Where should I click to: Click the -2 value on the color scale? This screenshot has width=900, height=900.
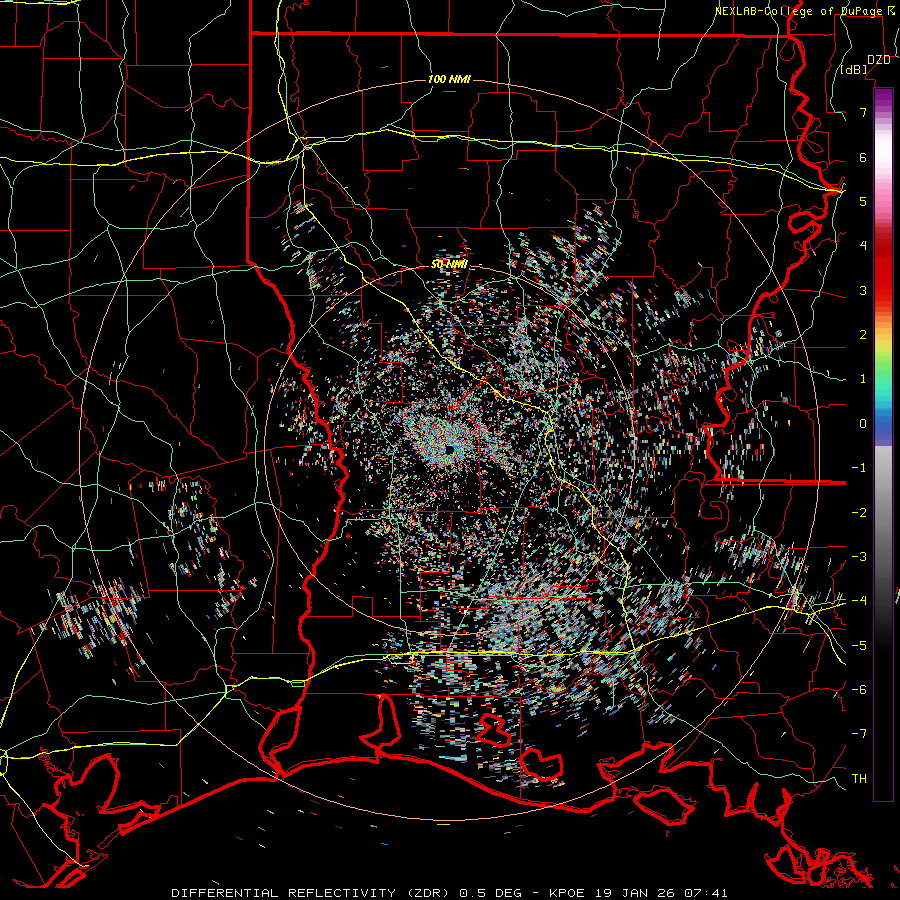859,512
